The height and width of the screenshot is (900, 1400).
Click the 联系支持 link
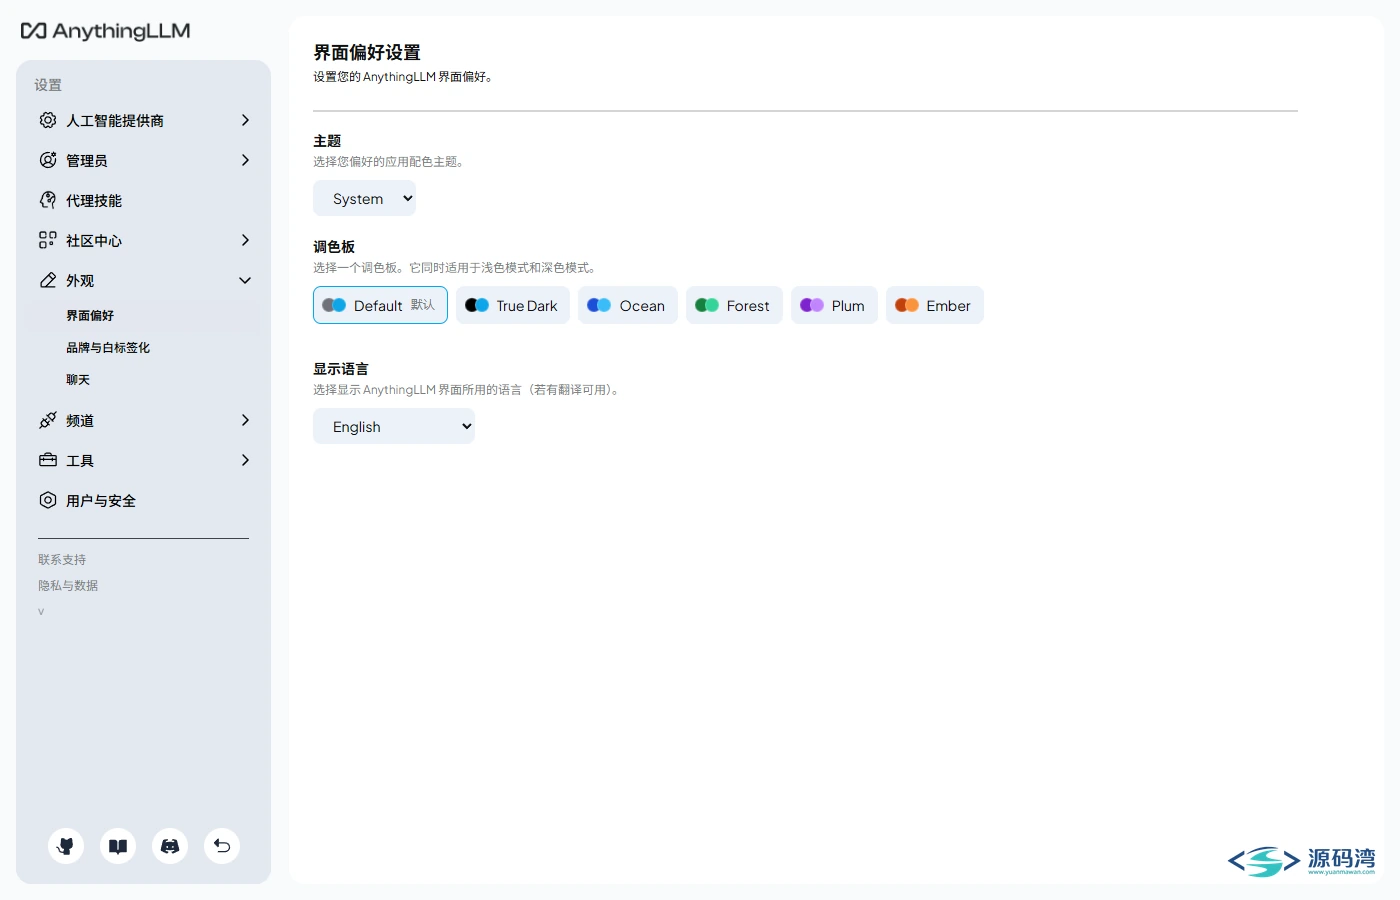[x=62, y=559]
